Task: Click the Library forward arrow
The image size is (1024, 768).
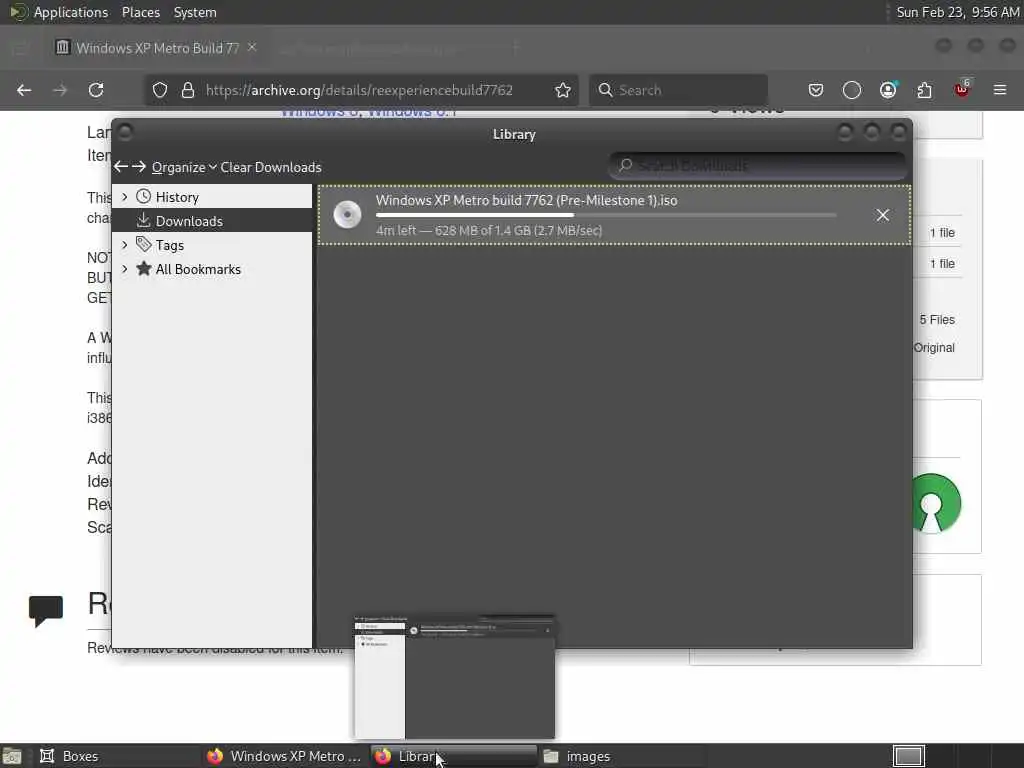Action: [138, 167]
